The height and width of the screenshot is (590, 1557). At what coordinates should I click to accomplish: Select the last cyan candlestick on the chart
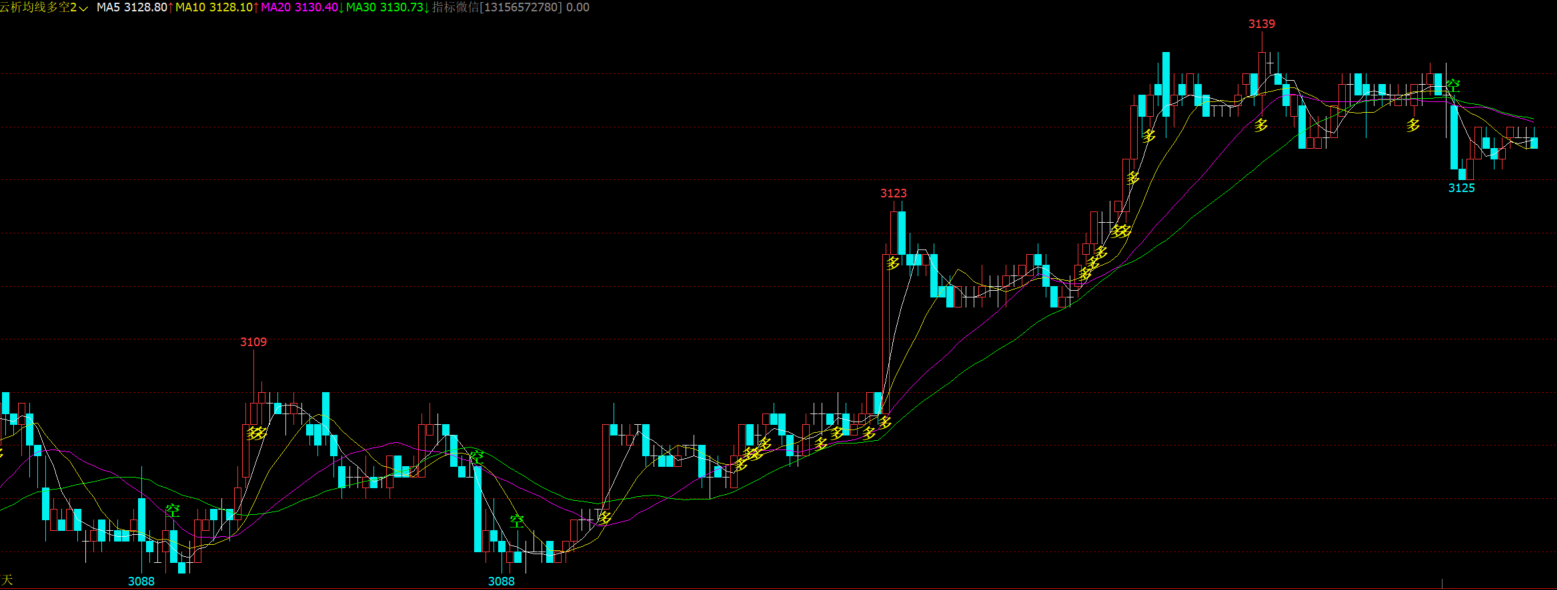pos(1533,142)
